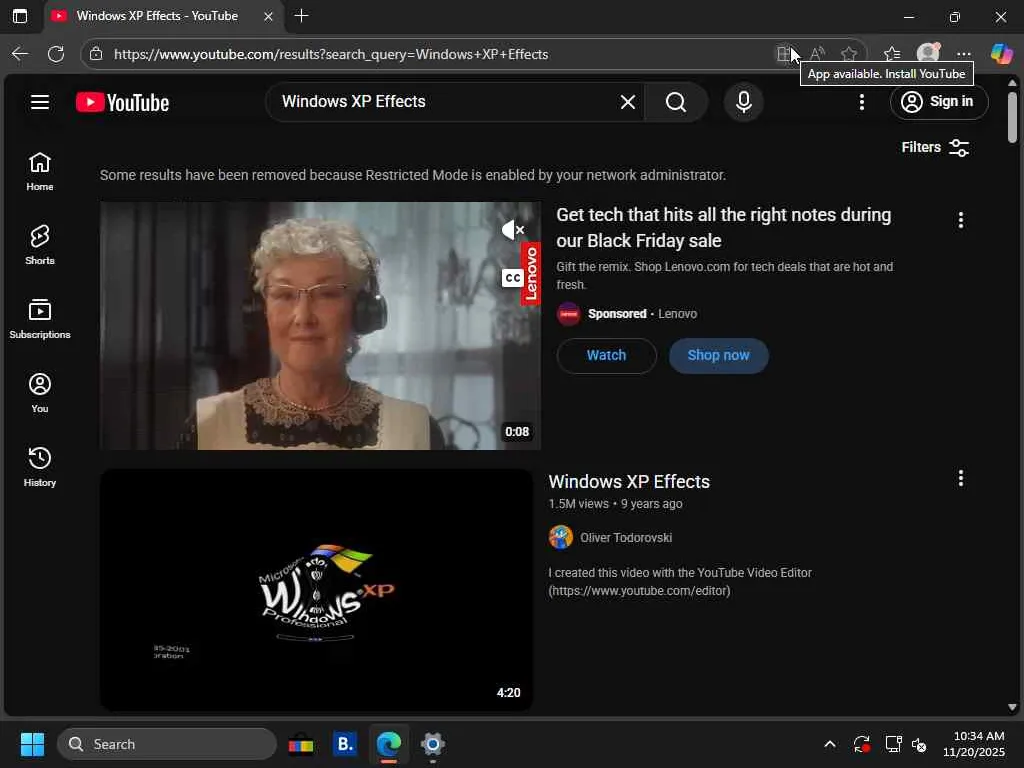View site information lock icon
The width and height of the screenshot is (1024, 768).
[x=96, y=54]
